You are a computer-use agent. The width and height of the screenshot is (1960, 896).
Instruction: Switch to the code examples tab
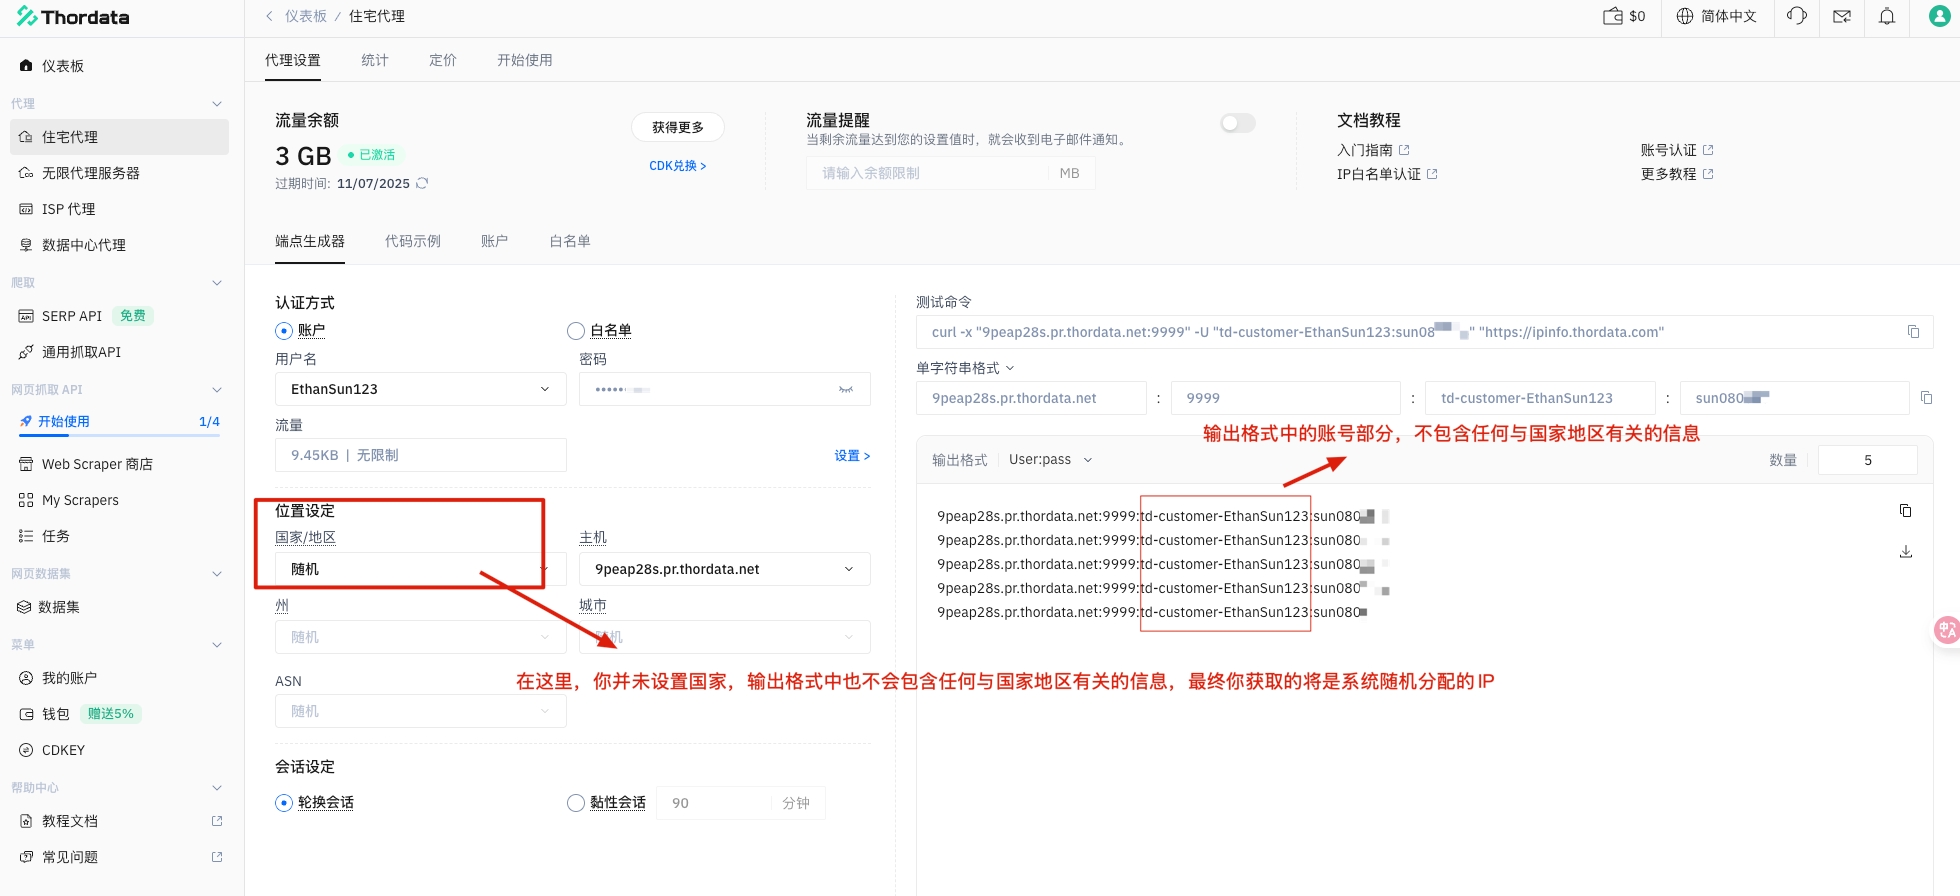point(412,241)
